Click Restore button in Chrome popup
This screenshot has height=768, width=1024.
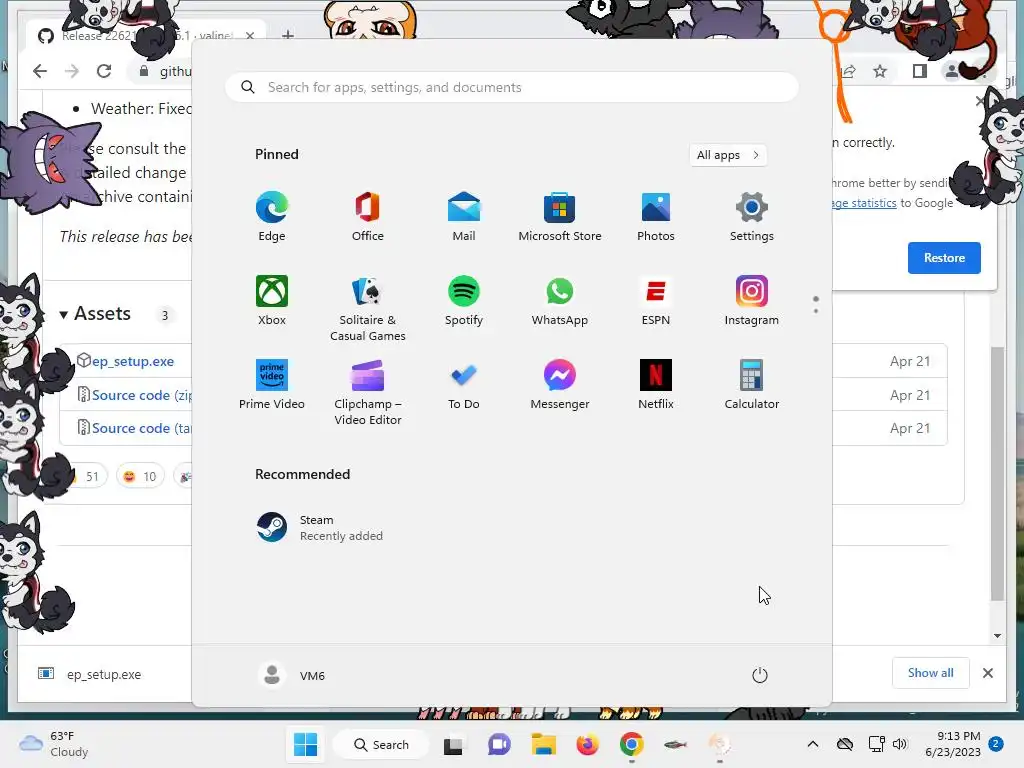point(944,258)
